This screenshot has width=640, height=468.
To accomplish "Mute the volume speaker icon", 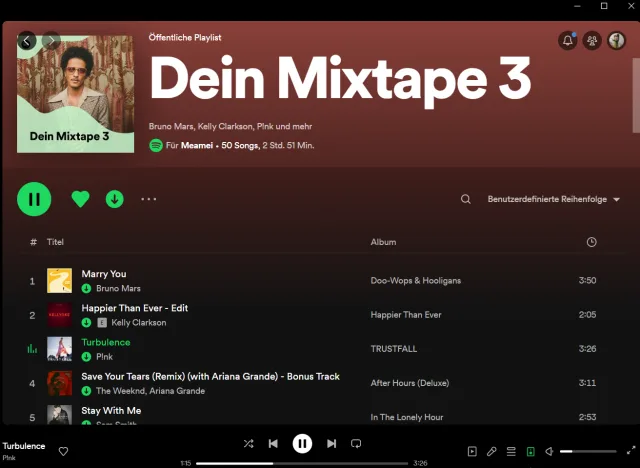I will click(x=550, y=452).
